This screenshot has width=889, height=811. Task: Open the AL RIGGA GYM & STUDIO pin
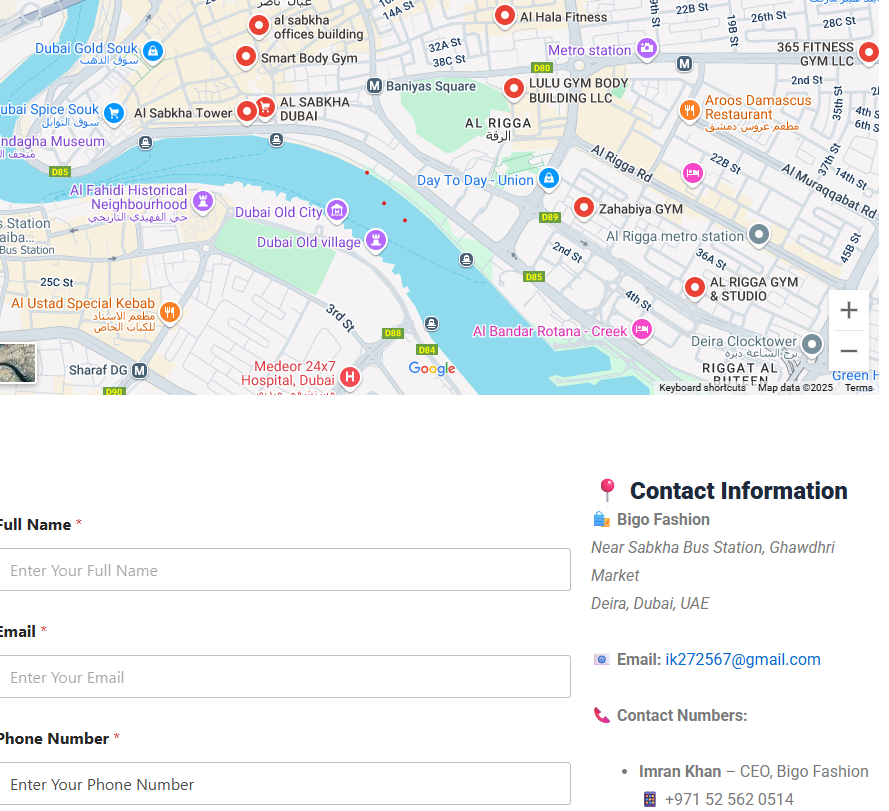[695, 288]
